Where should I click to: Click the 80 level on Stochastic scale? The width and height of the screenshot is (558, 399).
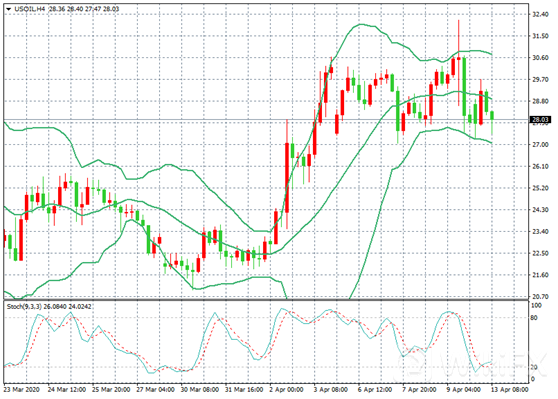point(534,318)
